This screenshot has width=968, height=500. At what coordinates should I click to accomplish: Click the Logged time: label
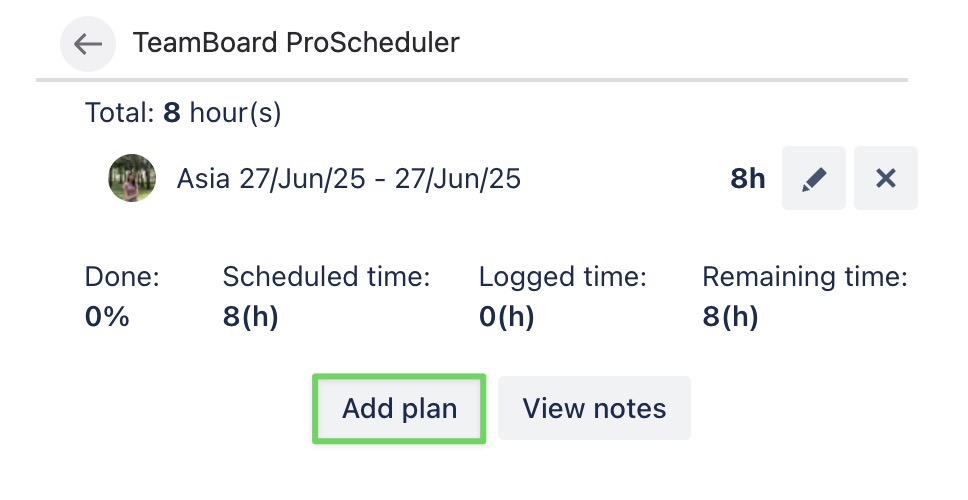(563, 277)
